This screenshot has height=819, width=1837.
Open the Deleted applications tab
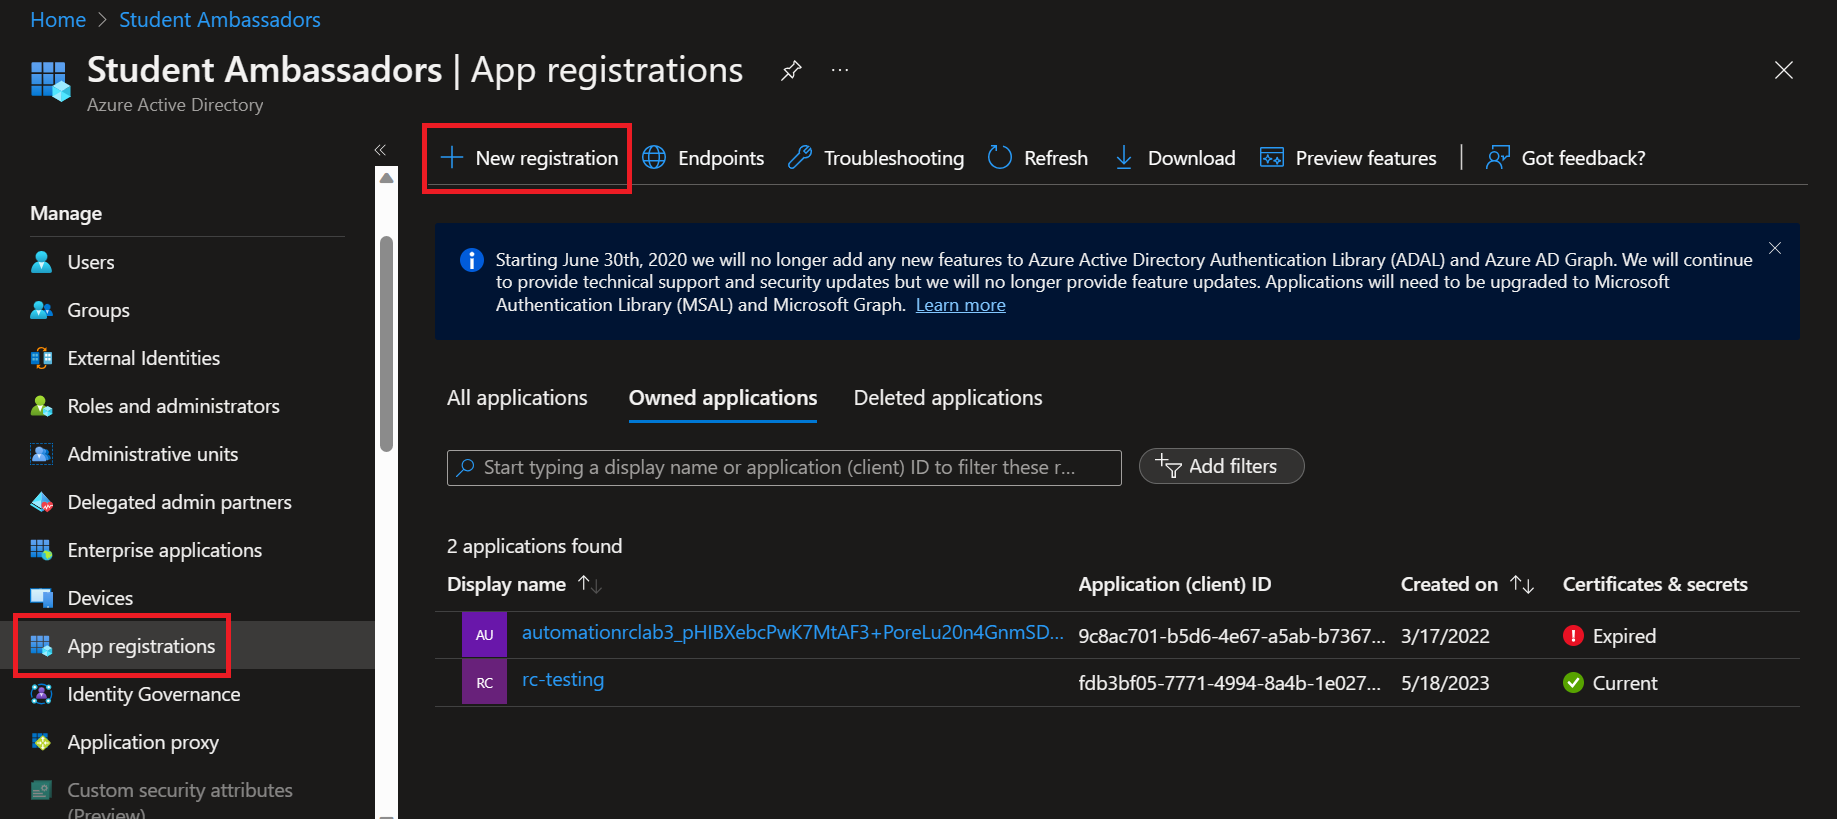pyautogui.click(x=948, y=398)
